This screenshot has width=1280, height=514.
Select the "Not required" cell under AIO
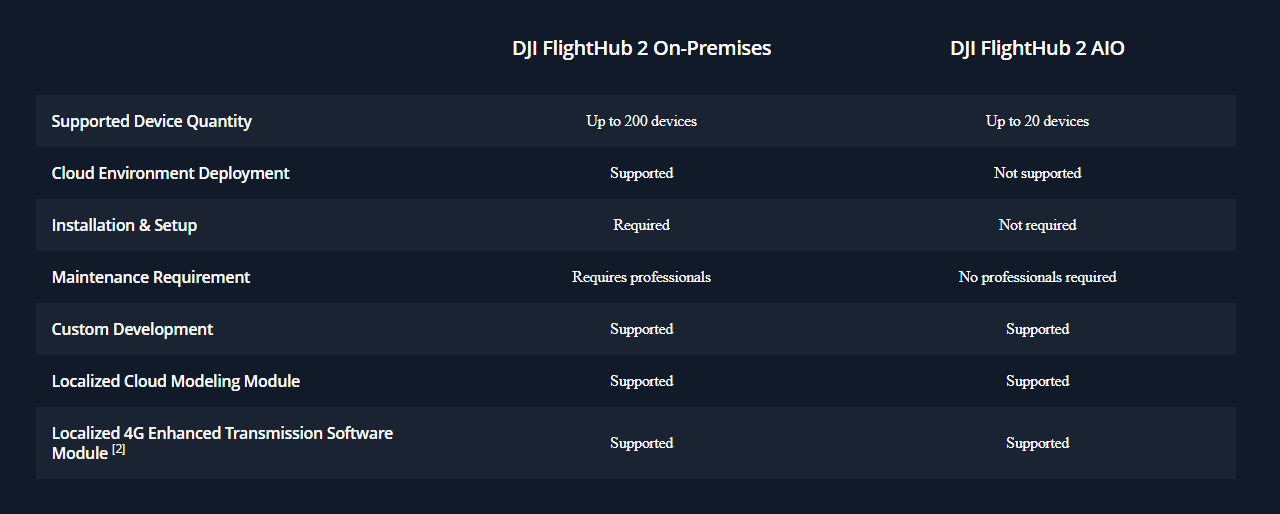[x=1037, y=225]
